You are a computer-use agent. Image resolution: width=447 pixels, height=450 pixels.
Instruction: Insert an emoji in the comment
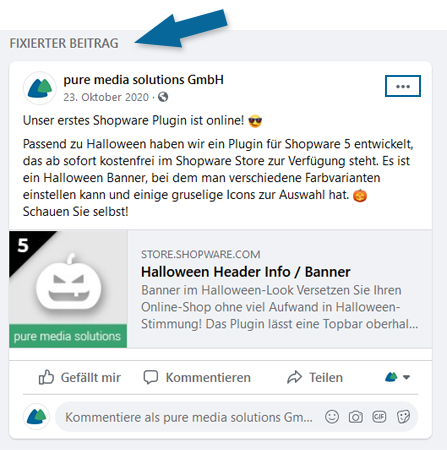point(332,417)
